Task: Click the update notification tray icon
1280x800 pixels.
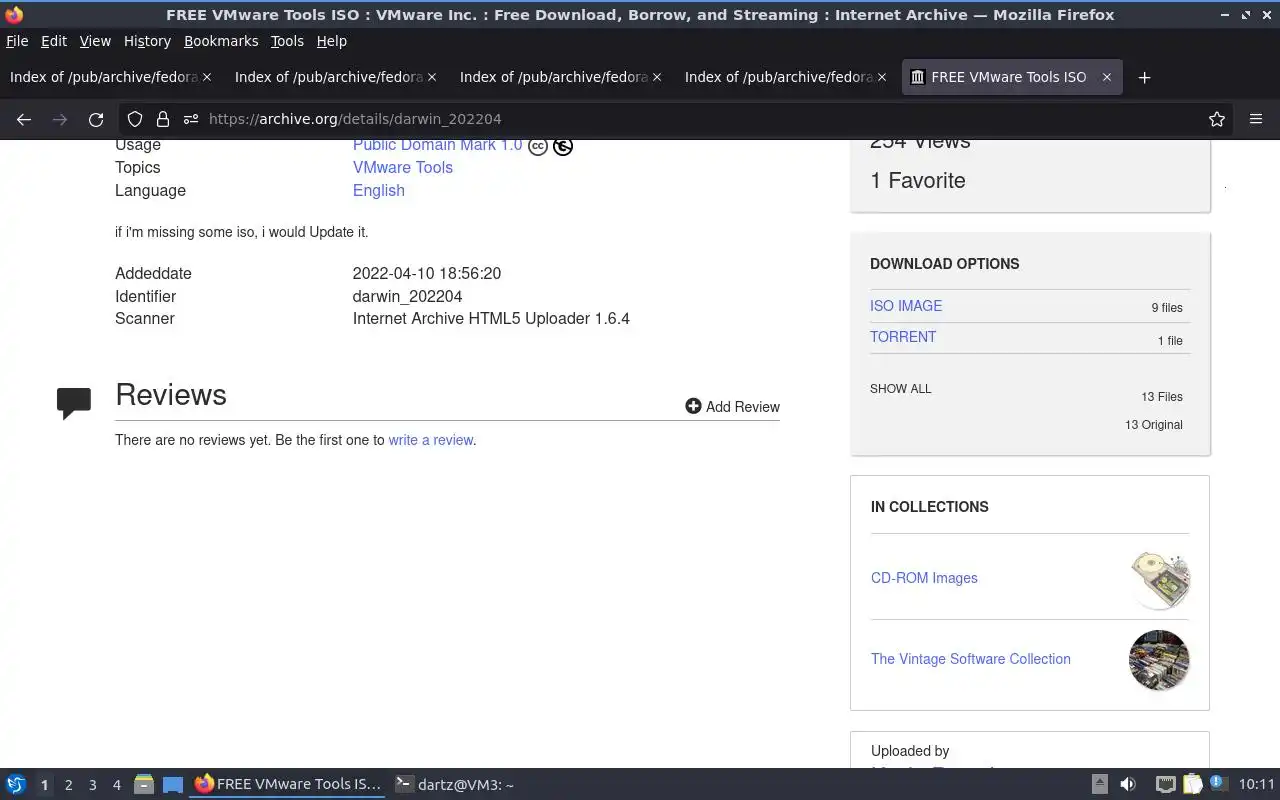Action: point(1217,785)
